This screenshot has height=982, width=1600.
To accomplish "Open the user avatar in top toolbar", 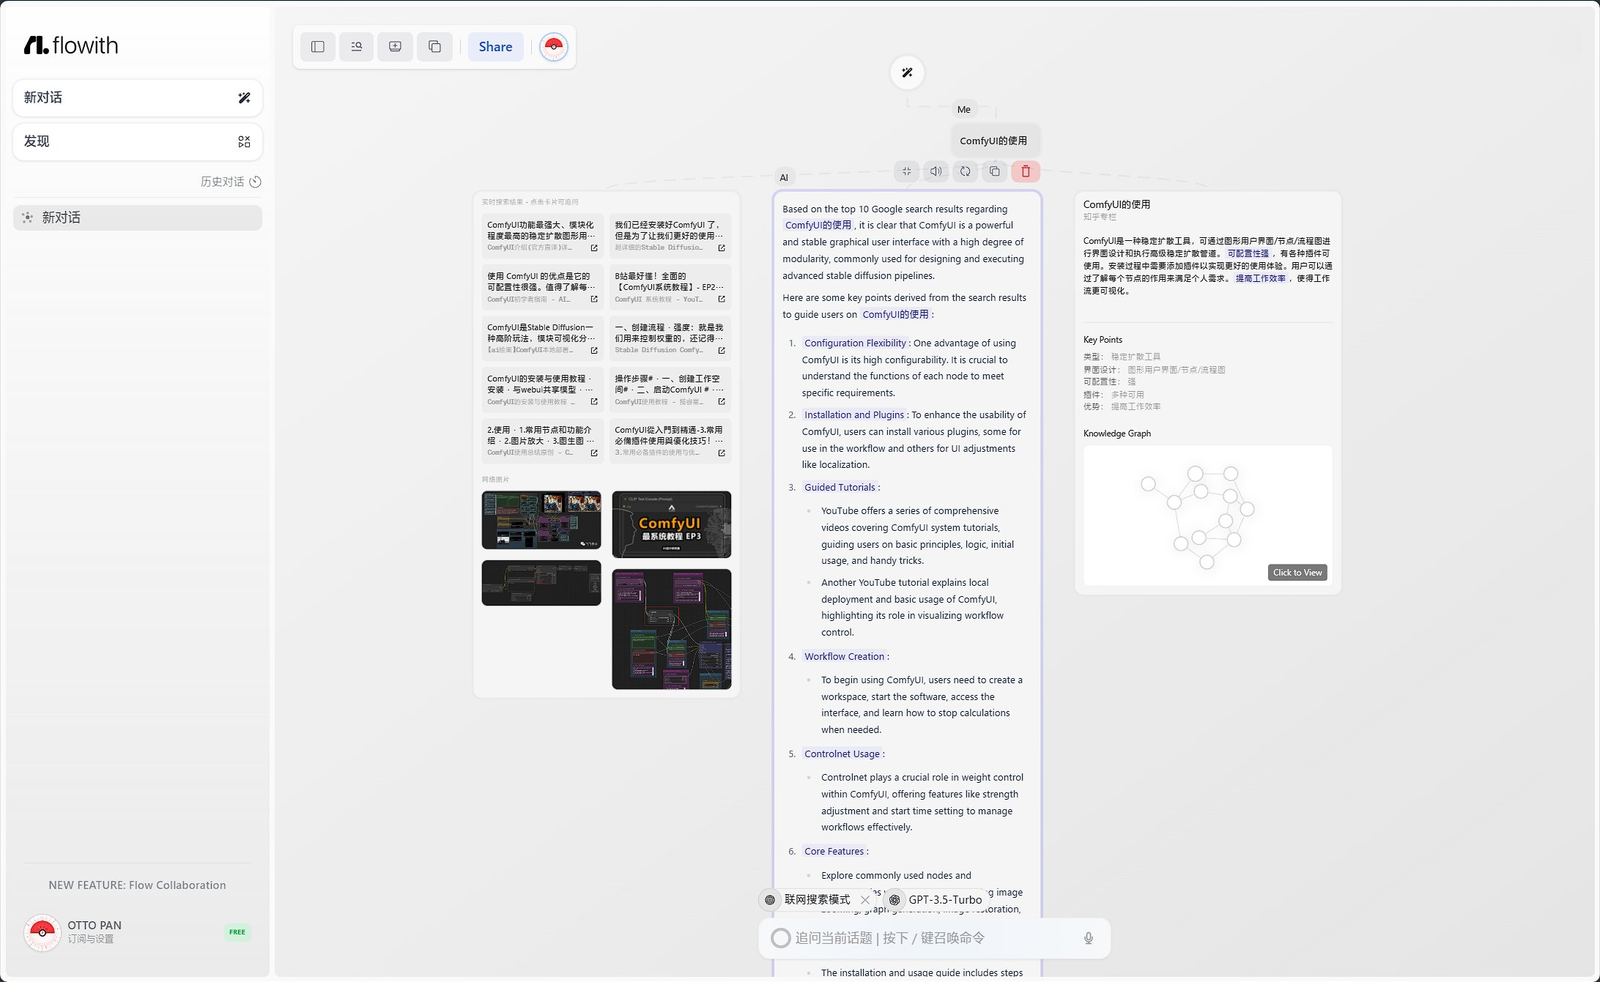I will coord(554,47).
